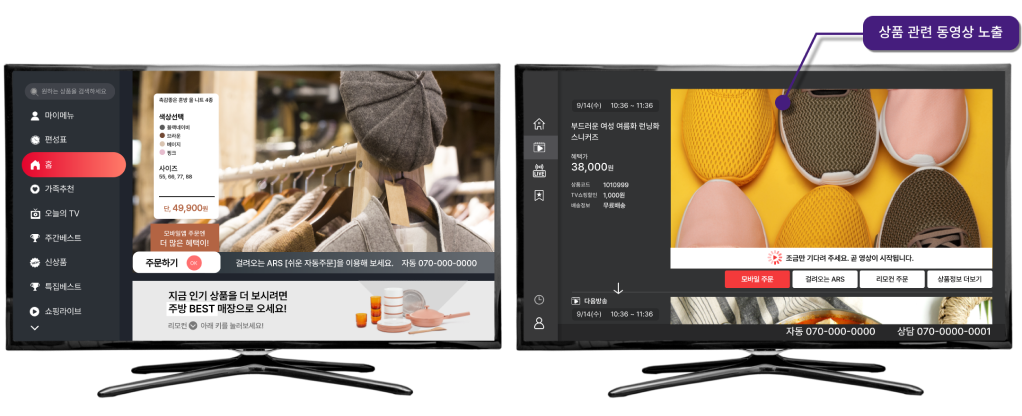Open 편성표 clock icon in left TV menu

tap(35, 140)
